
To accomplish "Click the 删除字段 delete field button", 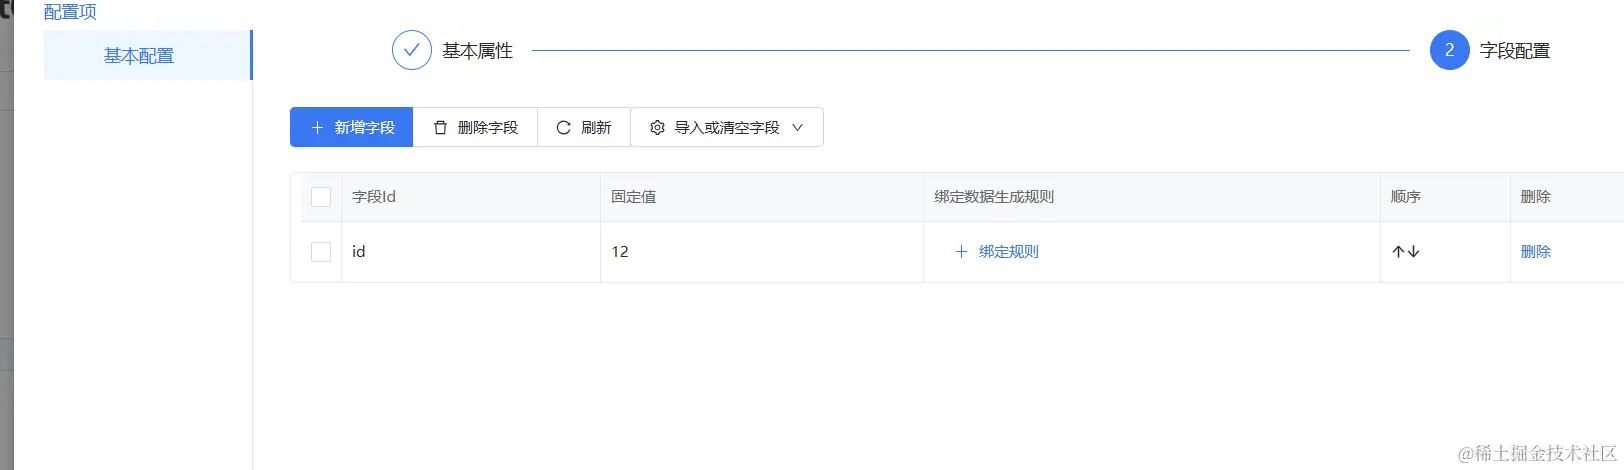I will click(x=475, y=127).
